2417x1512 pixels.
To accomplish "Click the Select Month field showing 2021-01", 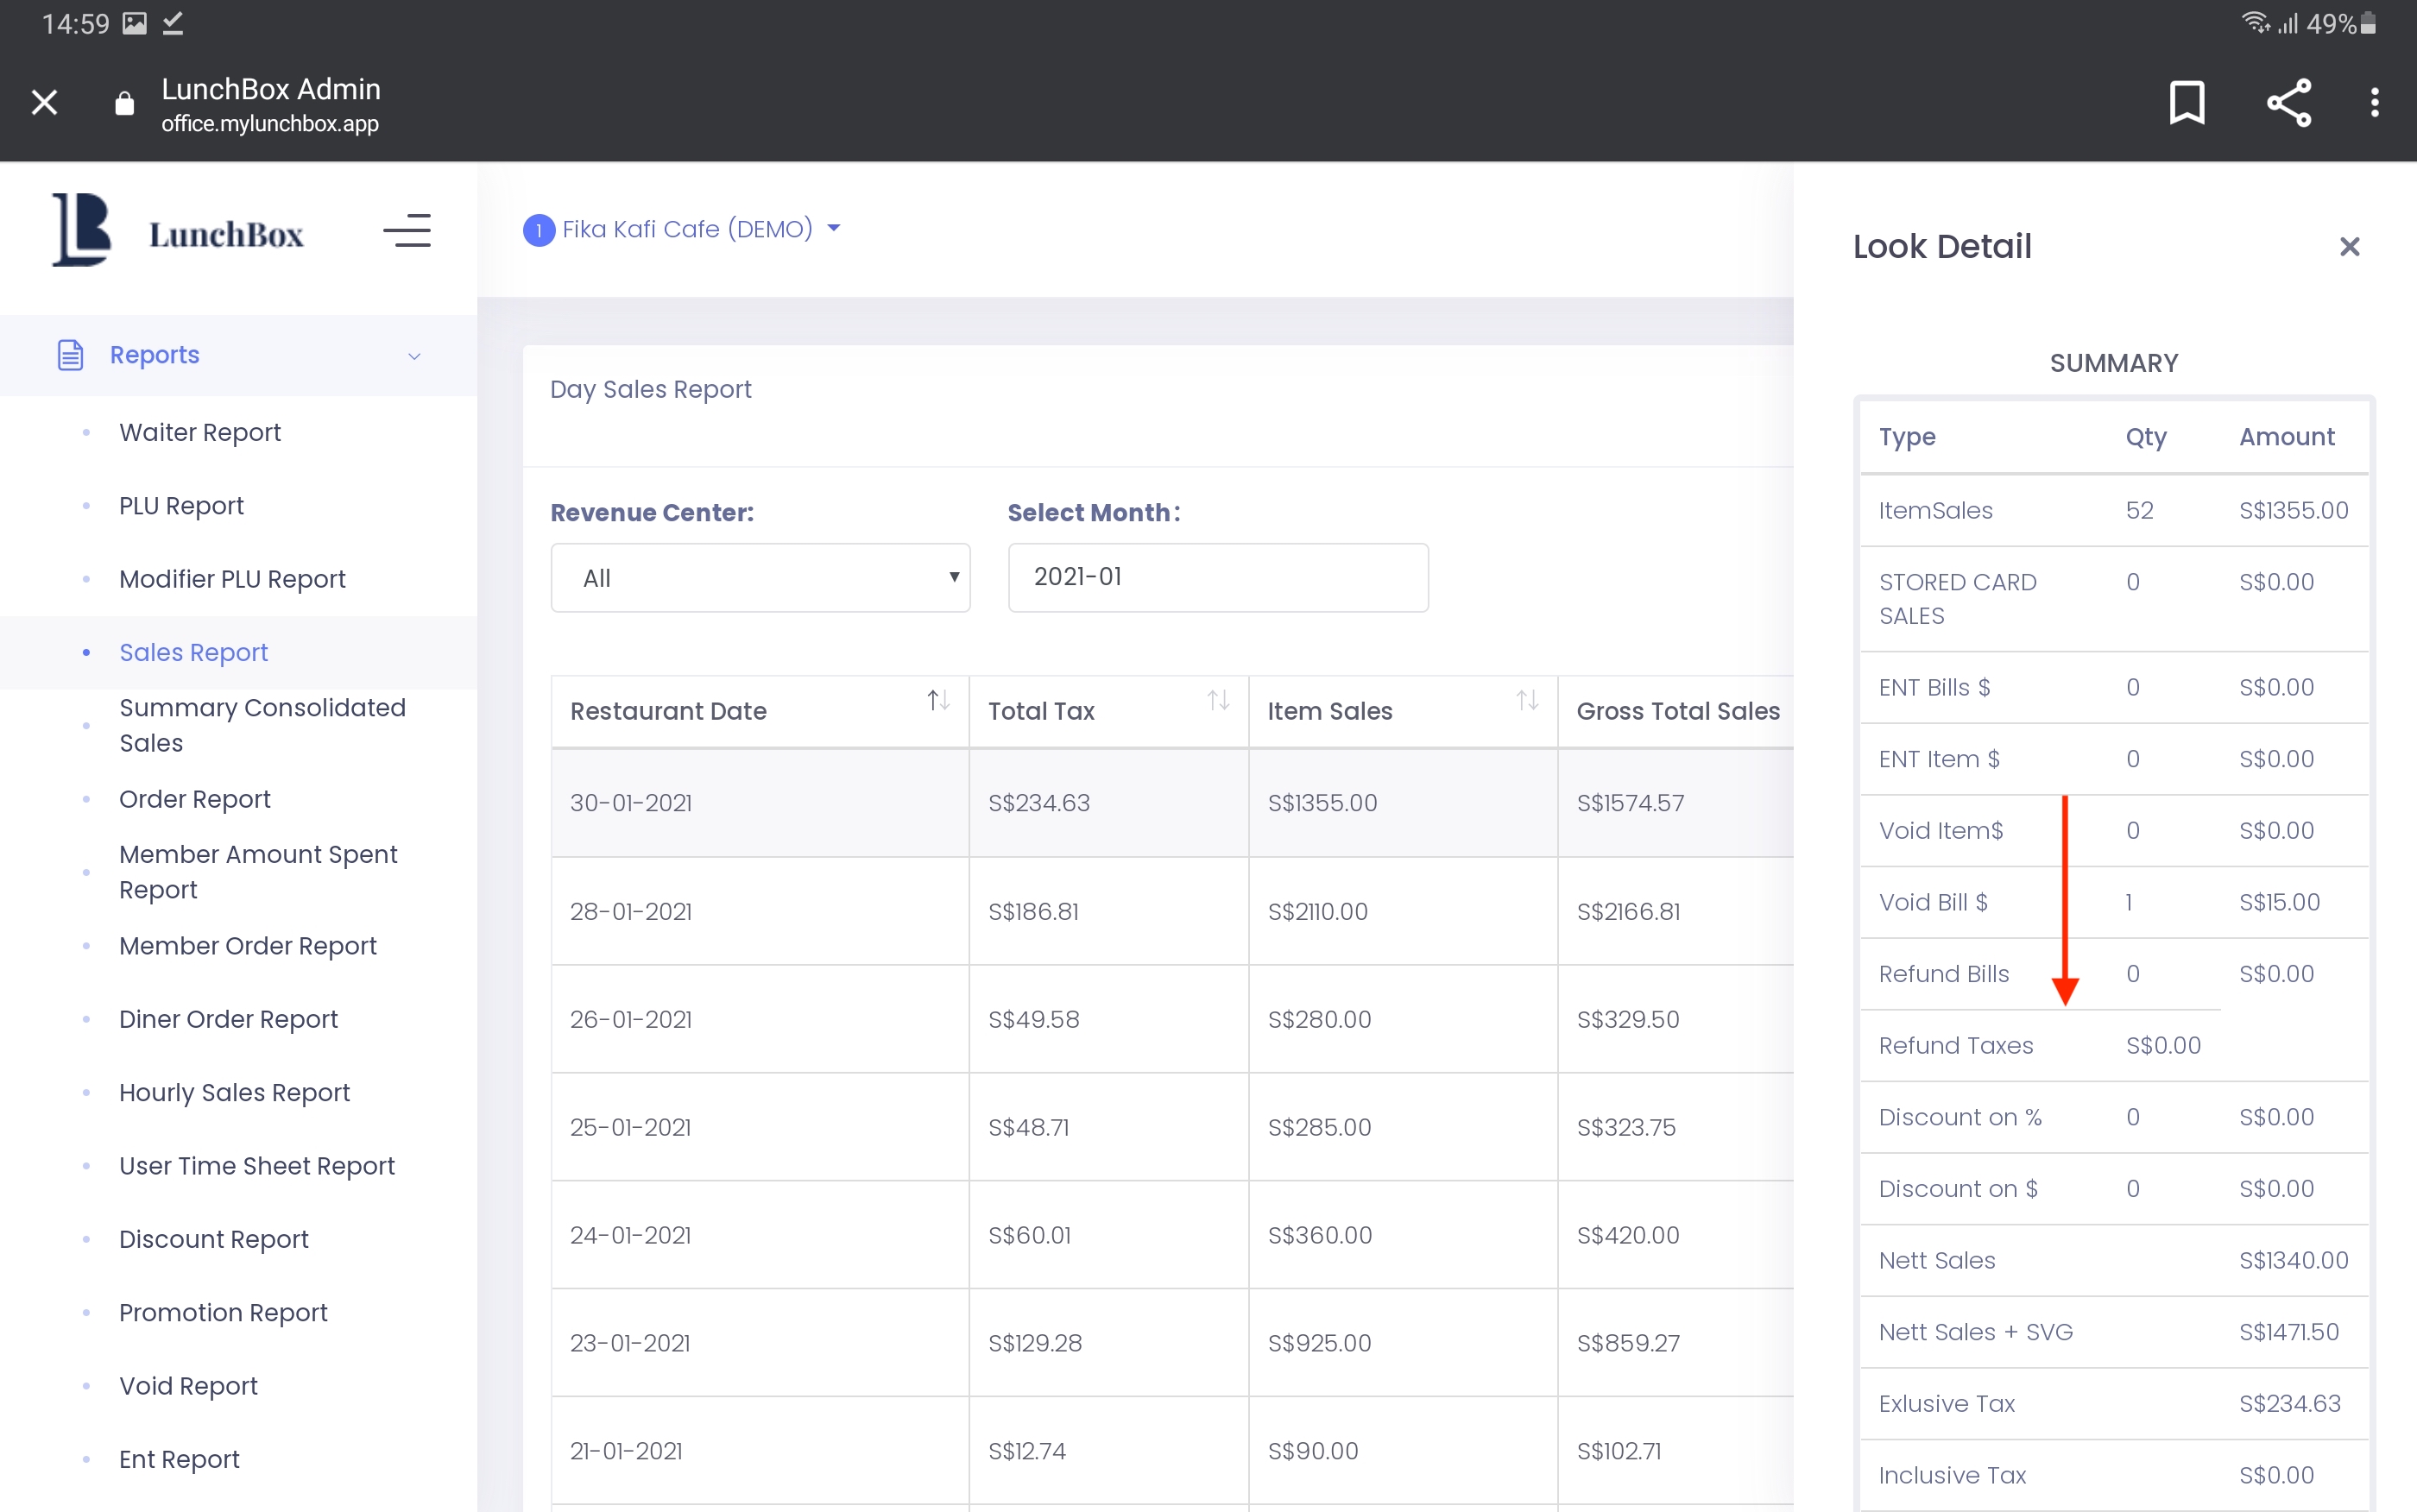I will (x=1217, y=578).
